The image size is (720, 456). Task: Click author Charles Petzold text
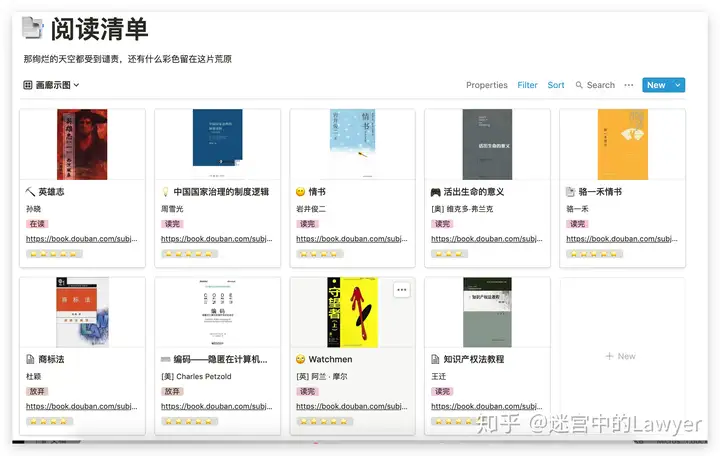(197, 376)
